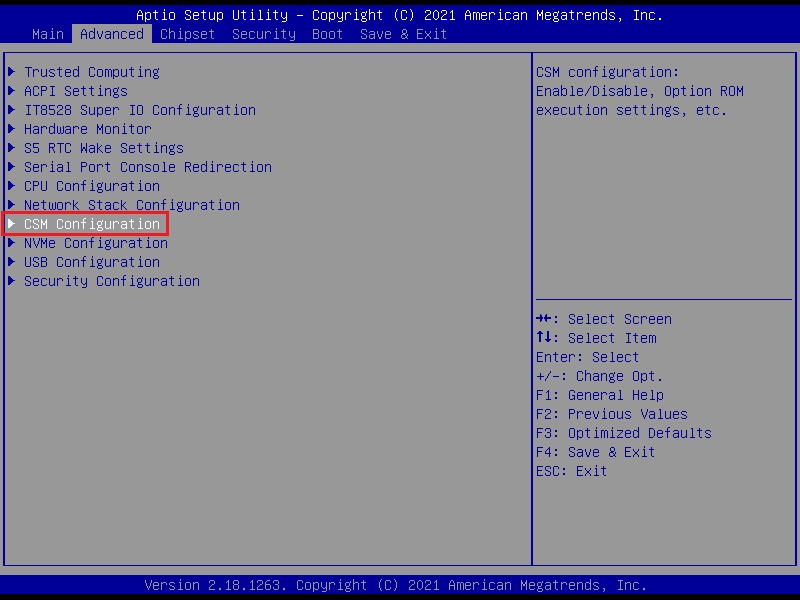
Task: Switch to the Chipset tab
Action: tap(187, 34)
